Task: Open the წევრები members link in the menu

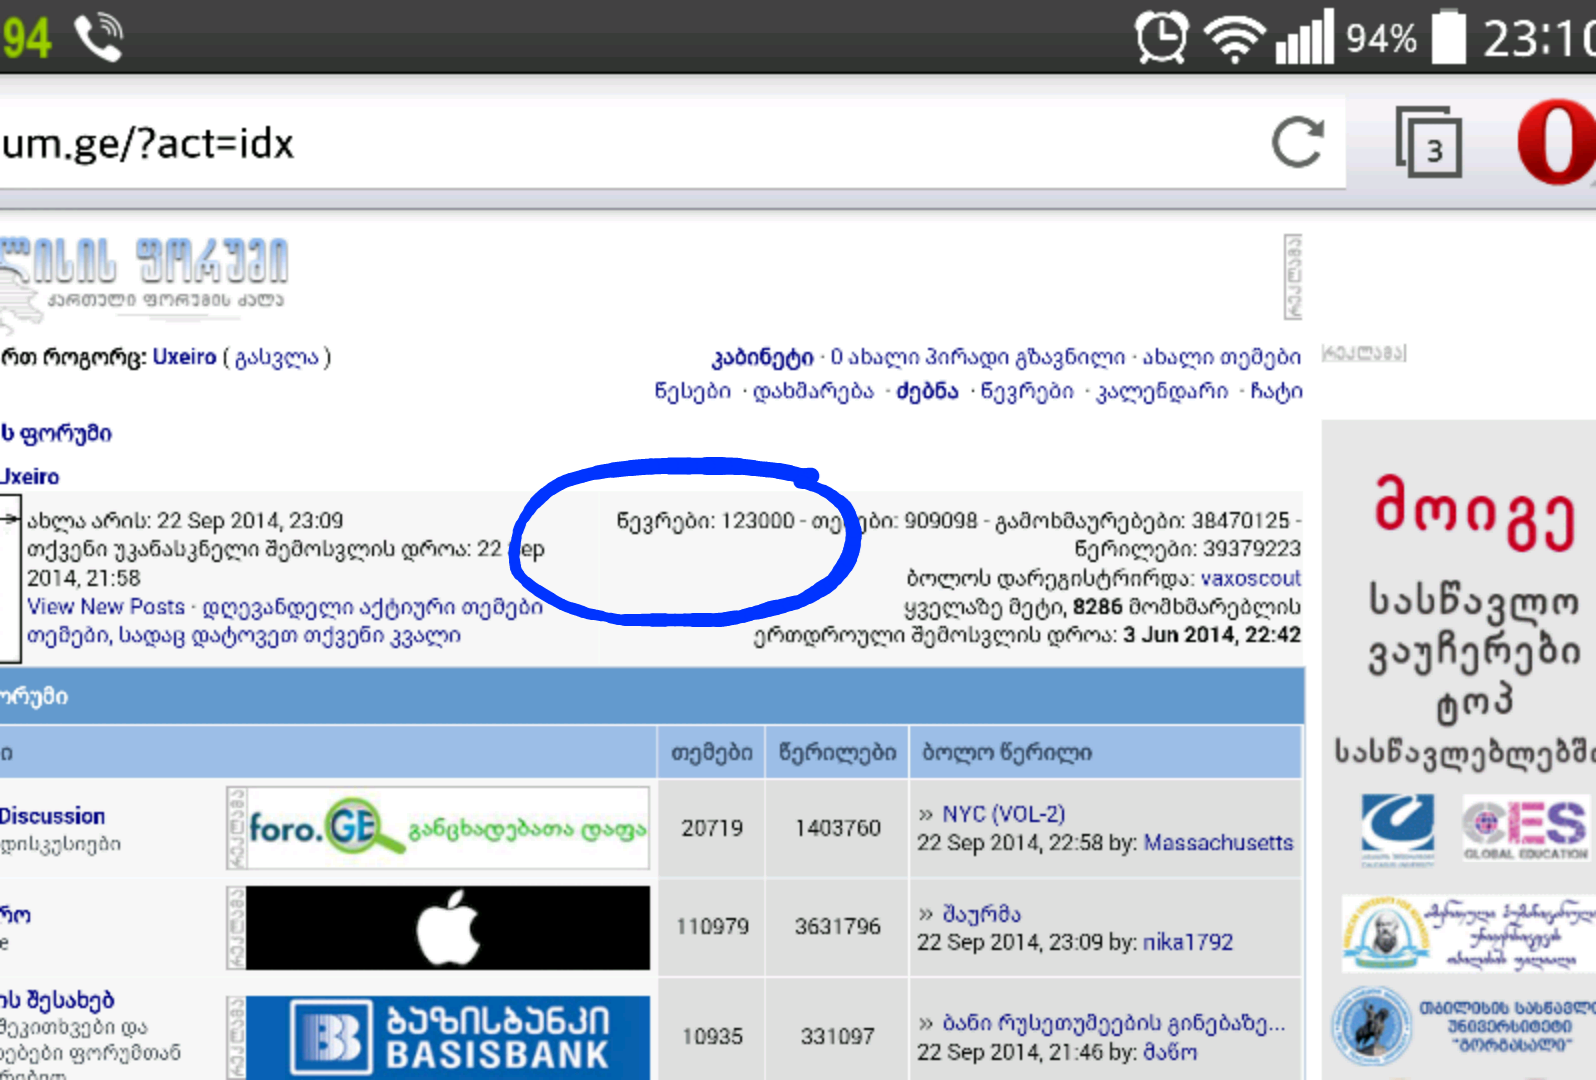Action: (1027, 391)
